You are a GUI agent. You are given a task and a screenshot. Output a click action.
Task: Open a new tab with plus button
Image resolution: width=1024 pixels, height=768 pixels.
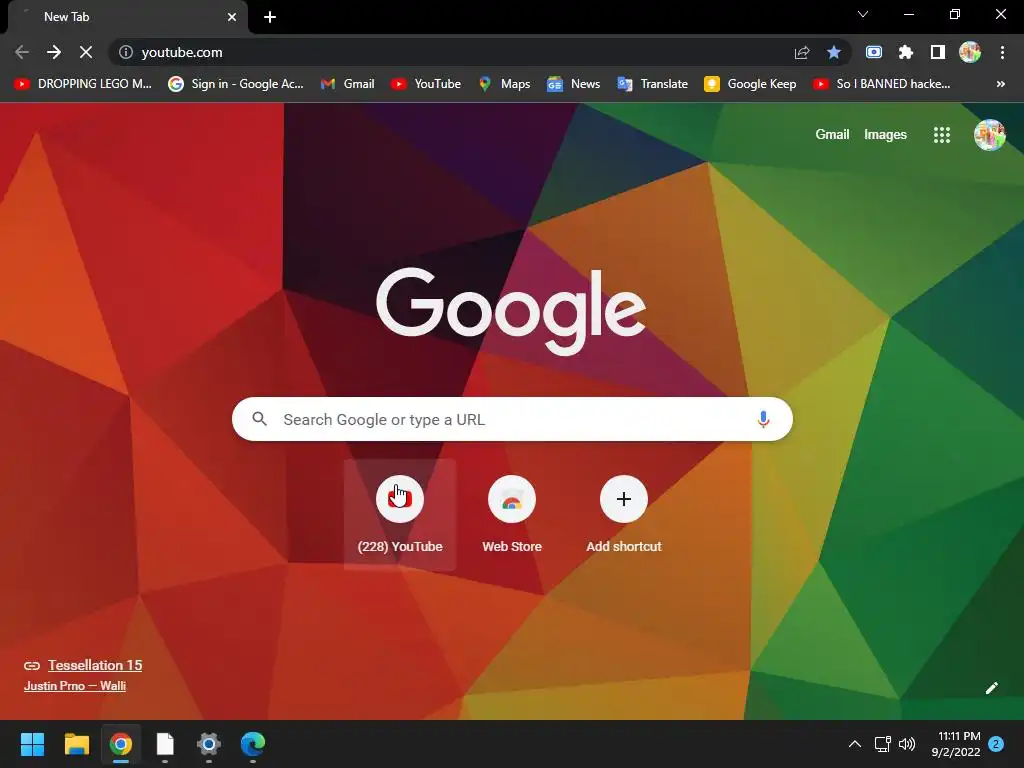pos(270,17)
